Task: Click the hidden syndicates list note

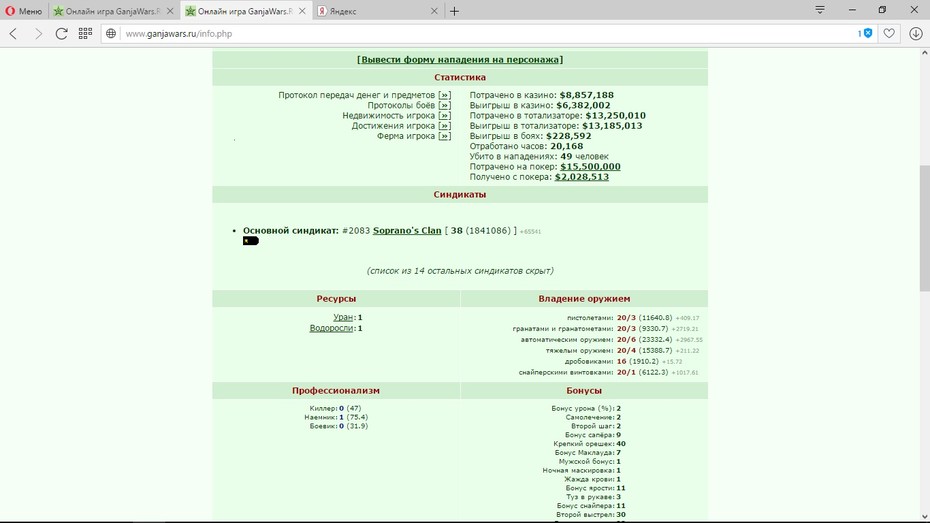Action: point(460,270)
